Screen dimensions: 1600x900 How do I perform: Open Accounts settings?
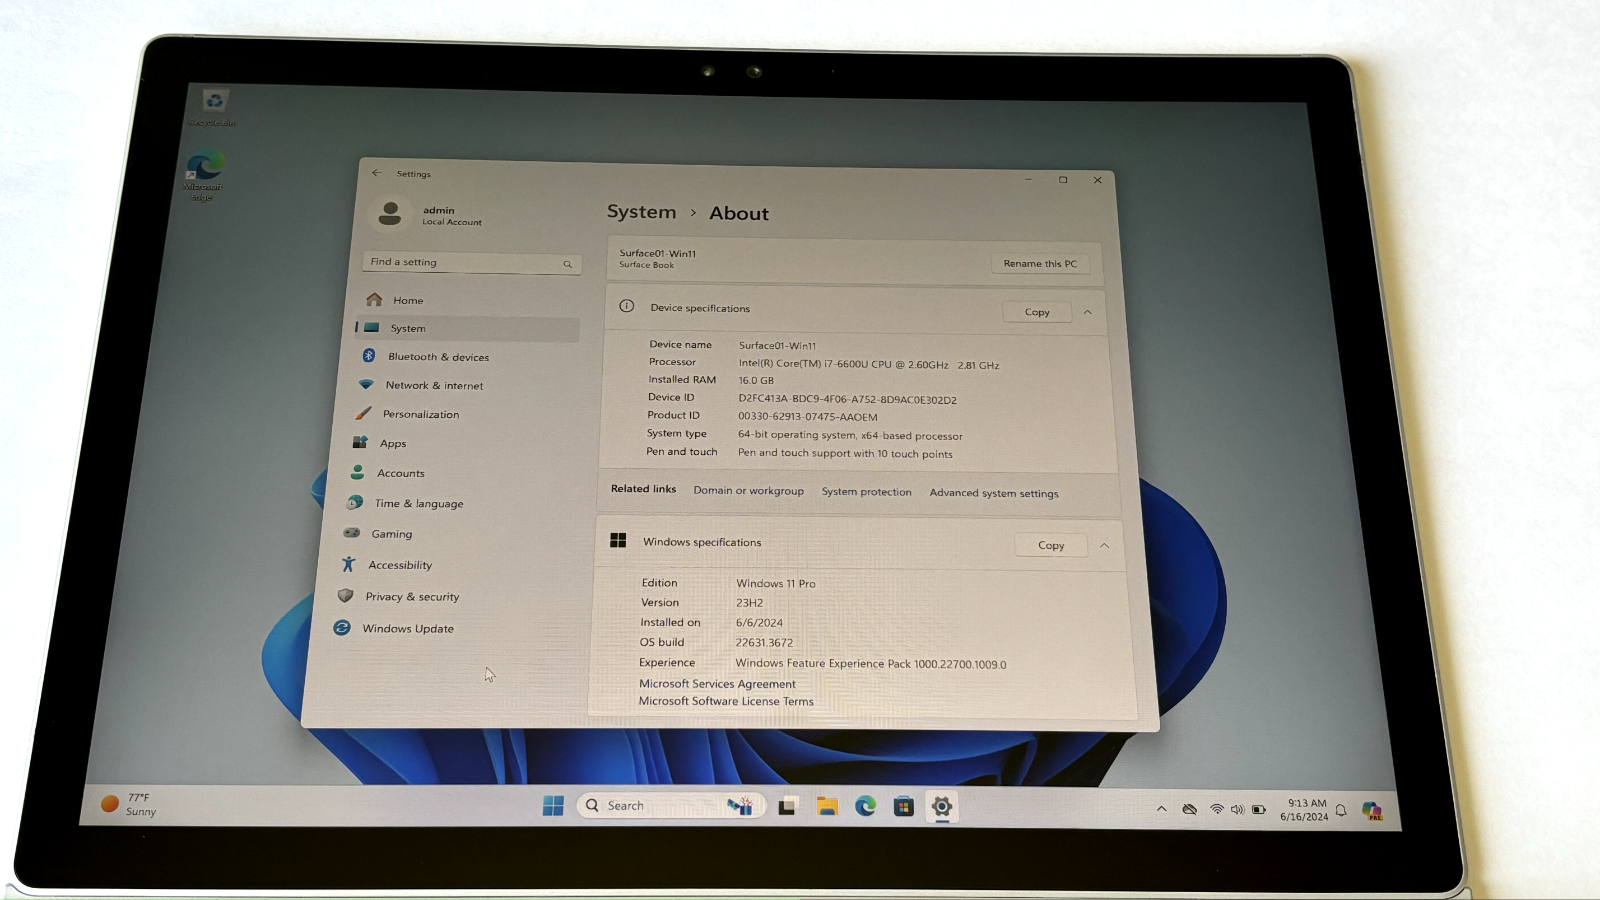tap(400, 473)
